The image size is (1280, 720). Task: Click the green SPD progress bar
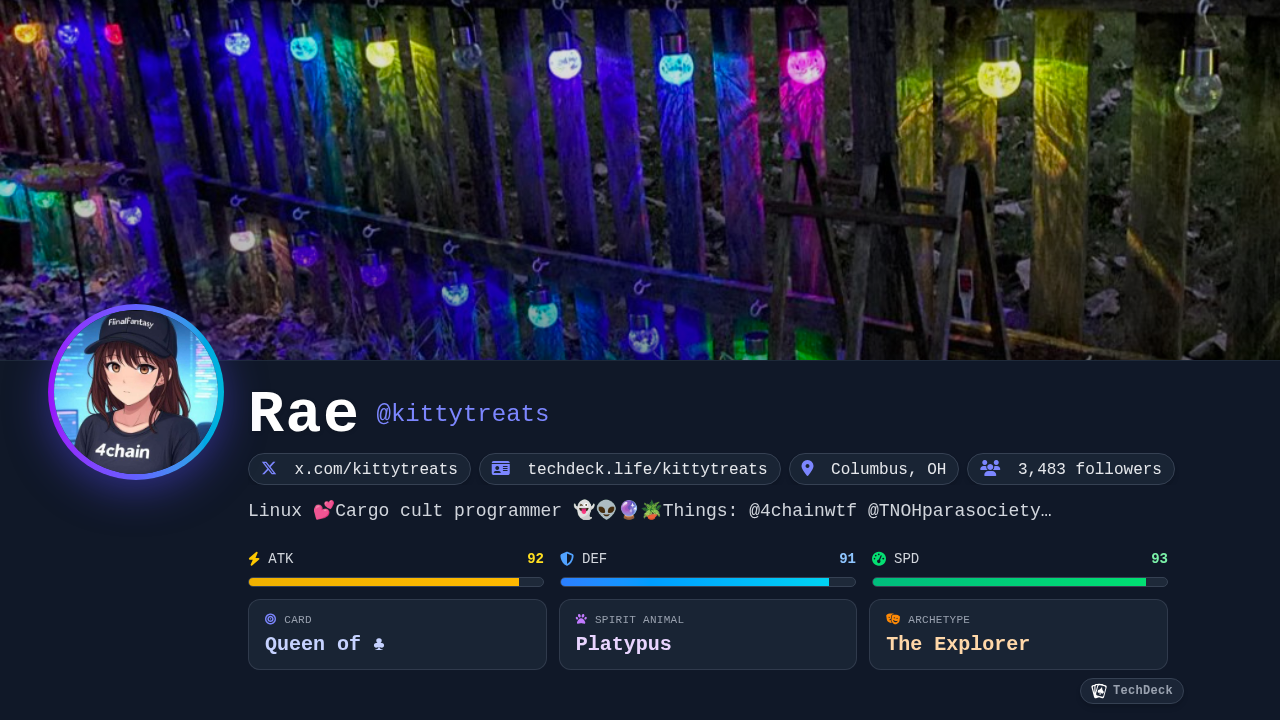coord(1020,582)
